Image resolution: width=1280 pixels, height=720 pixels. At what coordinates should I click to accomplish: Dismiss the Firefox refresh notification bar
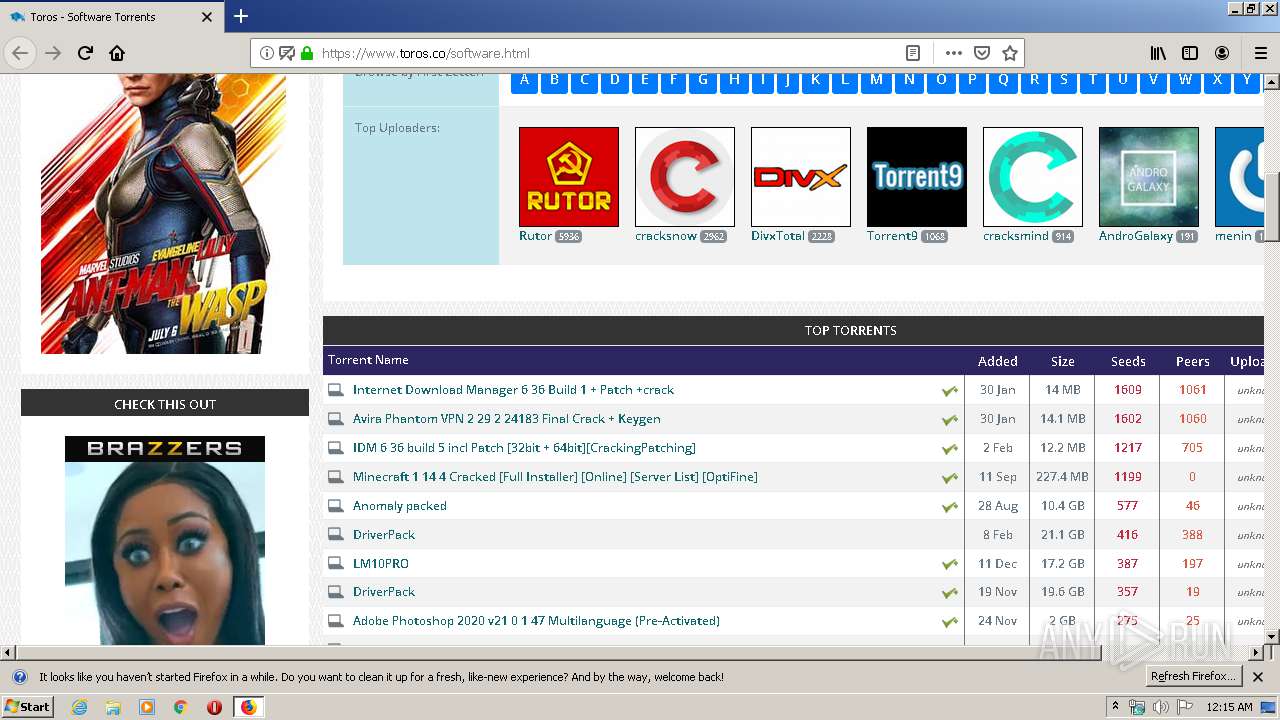pos(1258,677)
